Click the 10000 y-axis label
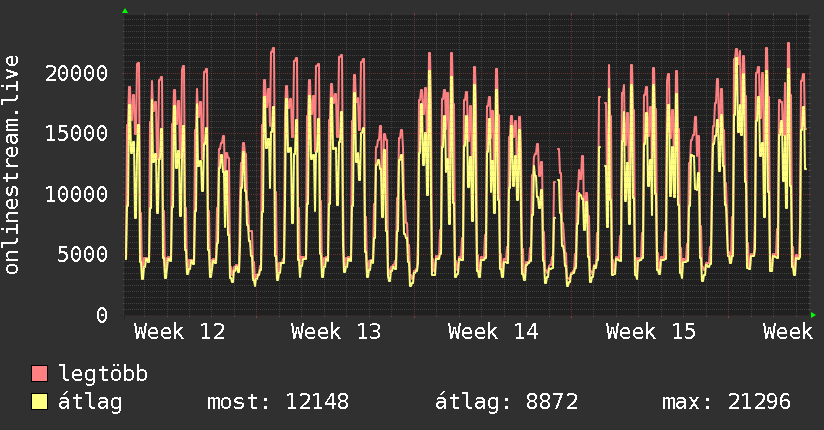This screenshot has height=430, width=824. pos(77,194)
